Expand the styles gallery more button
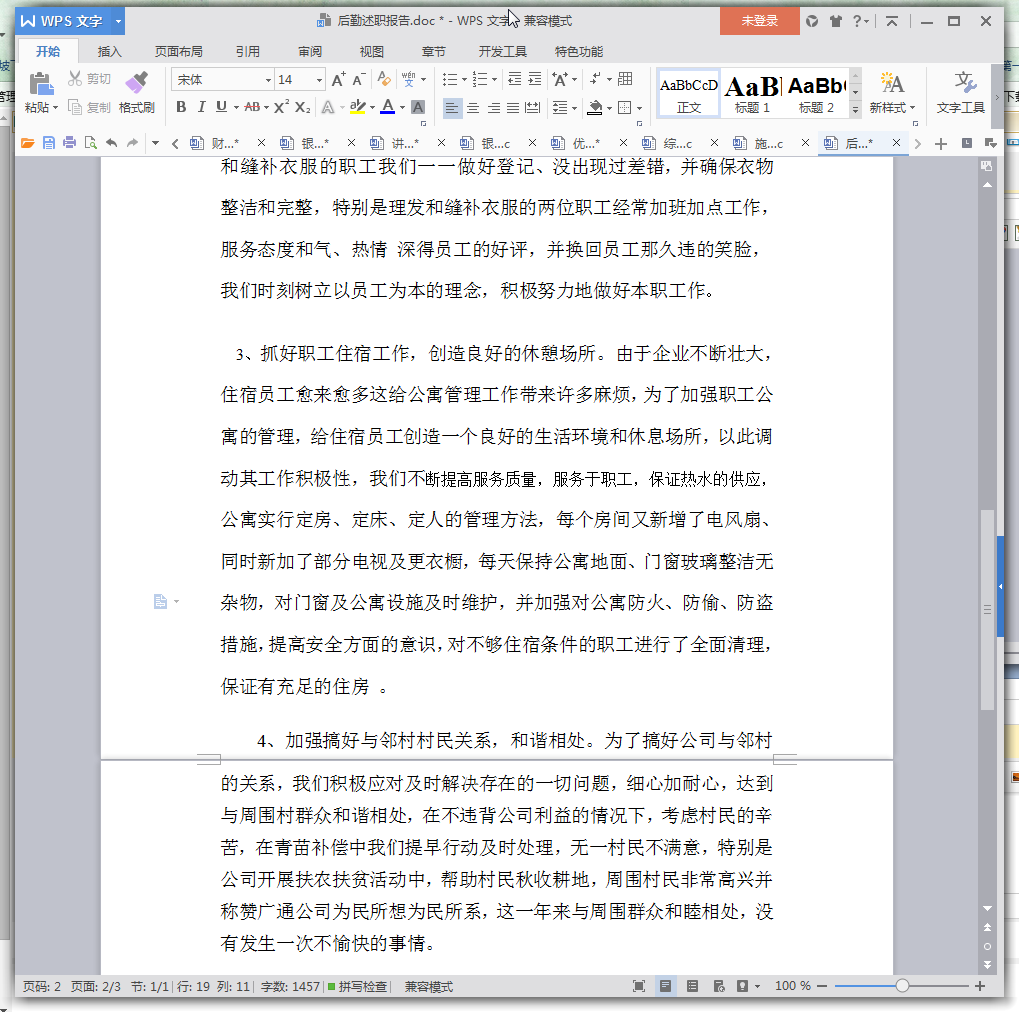Screen dimensions: 1019x1012 (856, 109)
